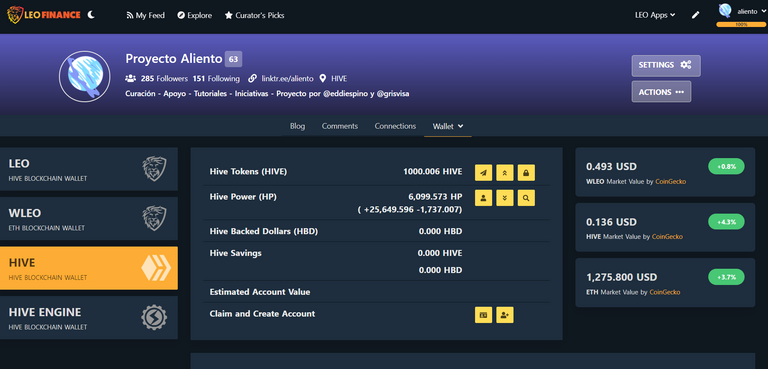The height and width of the screenshot is (369, 768).
Task: Open the Wallet tab dropdown
Action: point(448,126)
